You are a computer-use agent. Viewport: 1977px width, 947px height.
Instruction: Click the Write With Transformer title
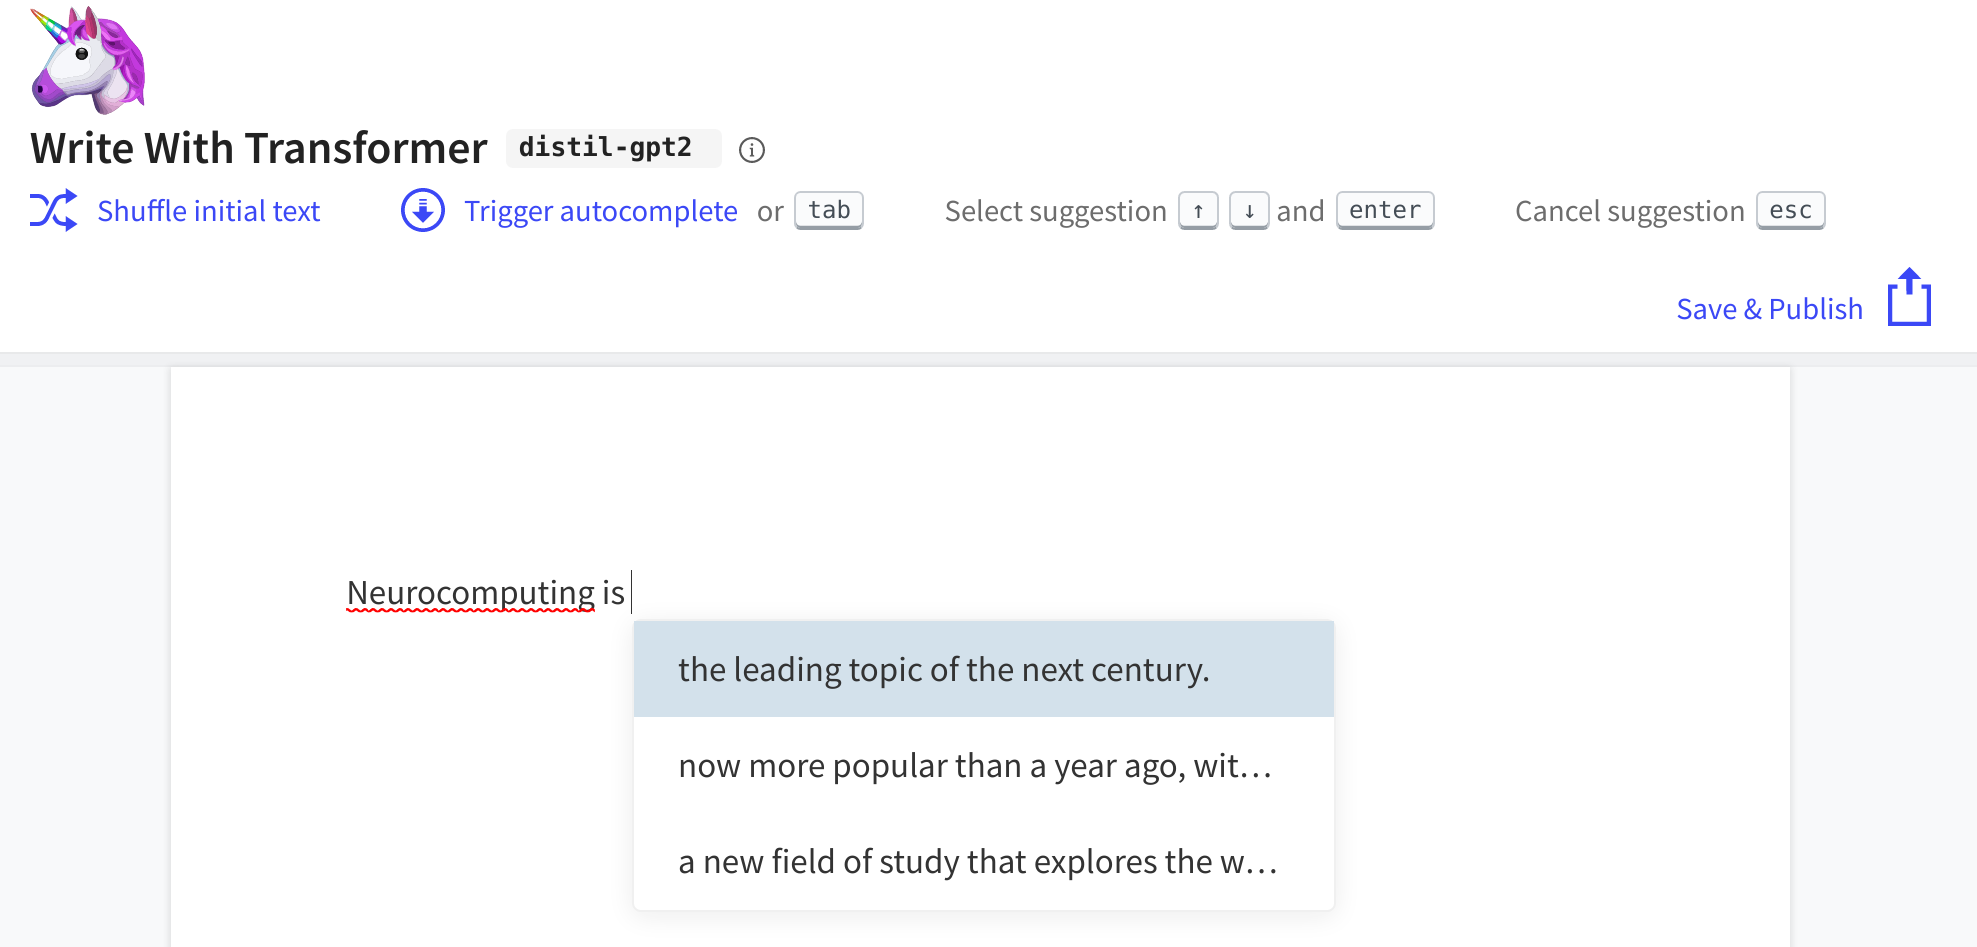259,148
